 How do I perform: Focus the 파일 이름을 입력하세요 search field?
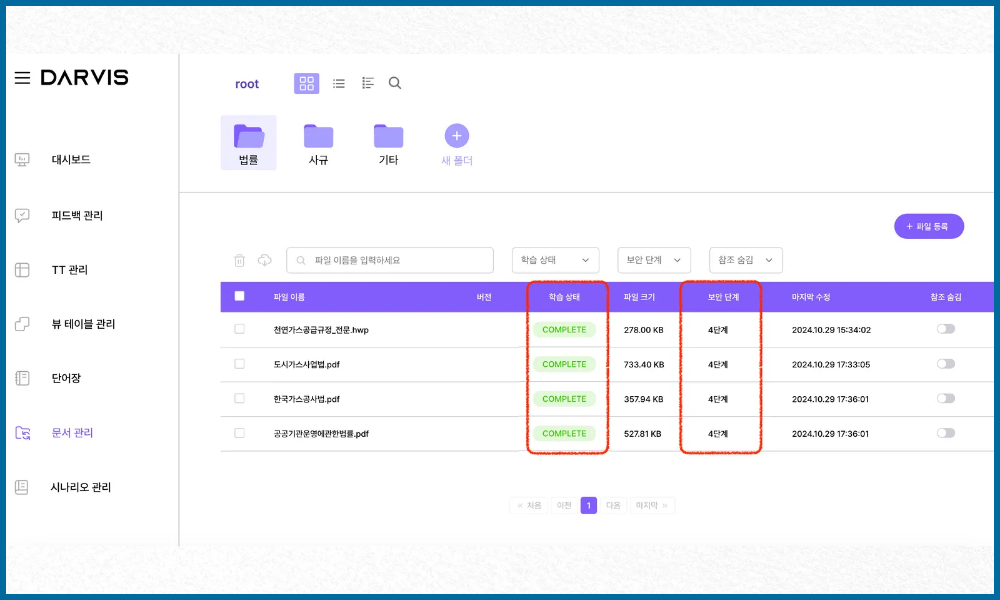[390, 260]
